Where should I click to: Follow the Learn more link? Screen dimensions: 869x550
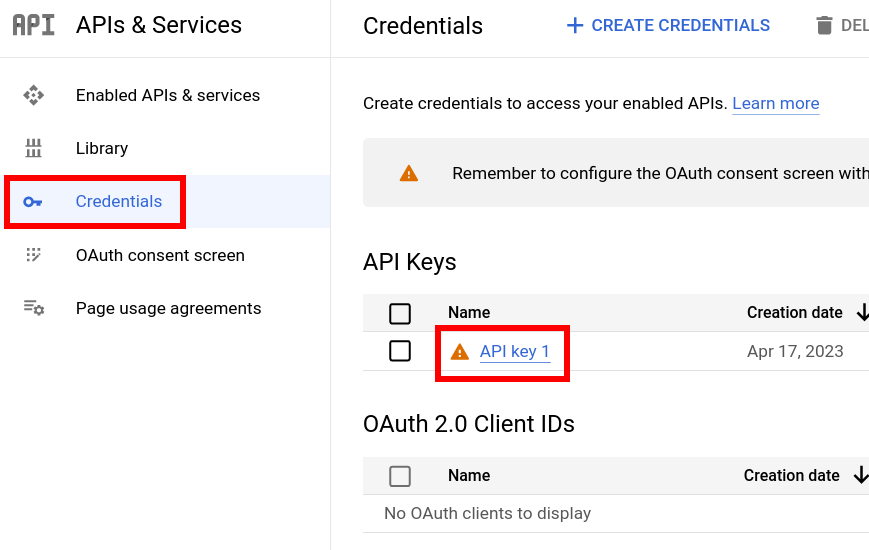pyautogui.click(x=776, y=104)
